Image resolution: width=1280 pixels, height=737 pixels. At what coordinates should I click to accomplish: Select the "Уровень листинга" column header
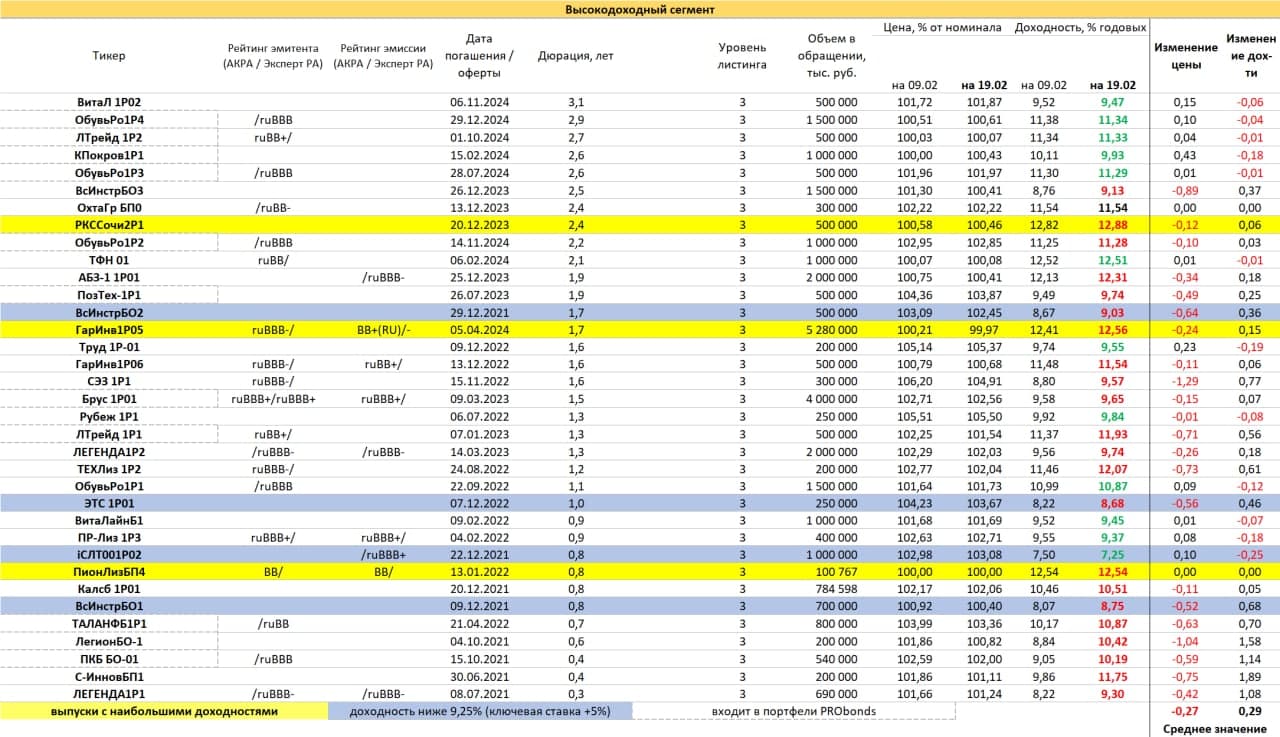pos(742,56)
